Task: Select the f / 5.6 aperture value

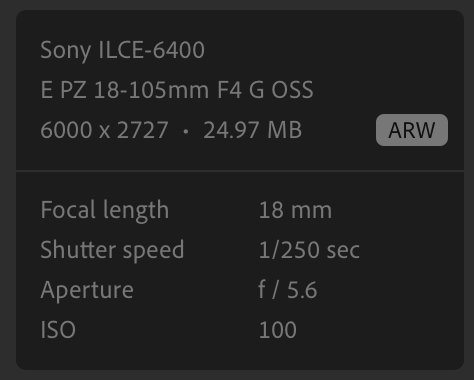Action: 288,290
